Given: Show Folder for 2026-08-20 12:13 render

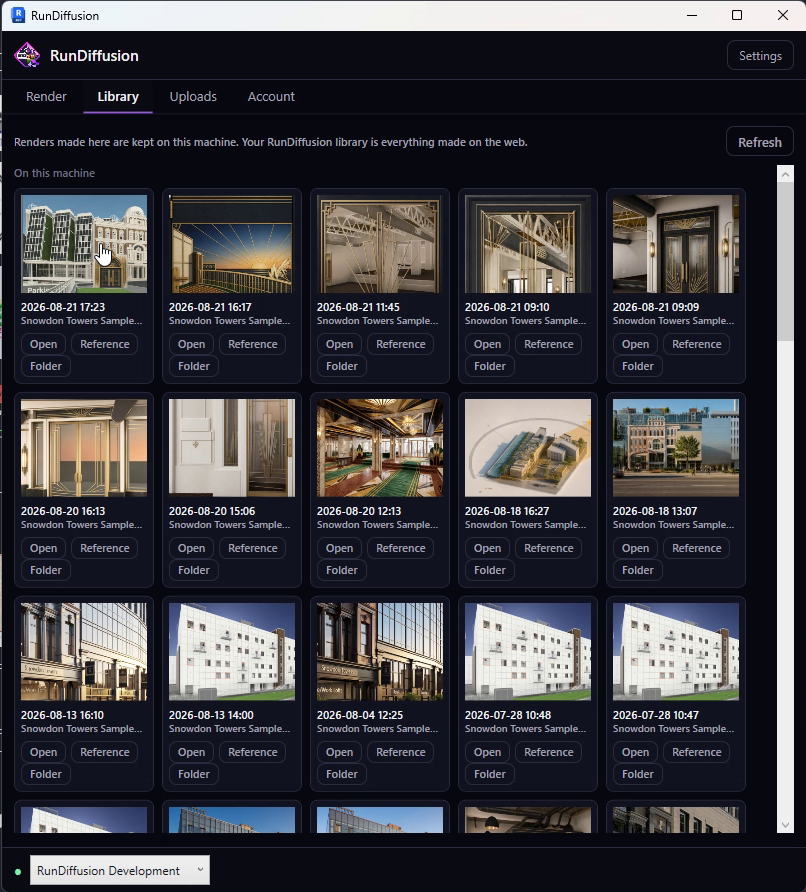Looking at the screenshot, I should (x=341, y=570).
